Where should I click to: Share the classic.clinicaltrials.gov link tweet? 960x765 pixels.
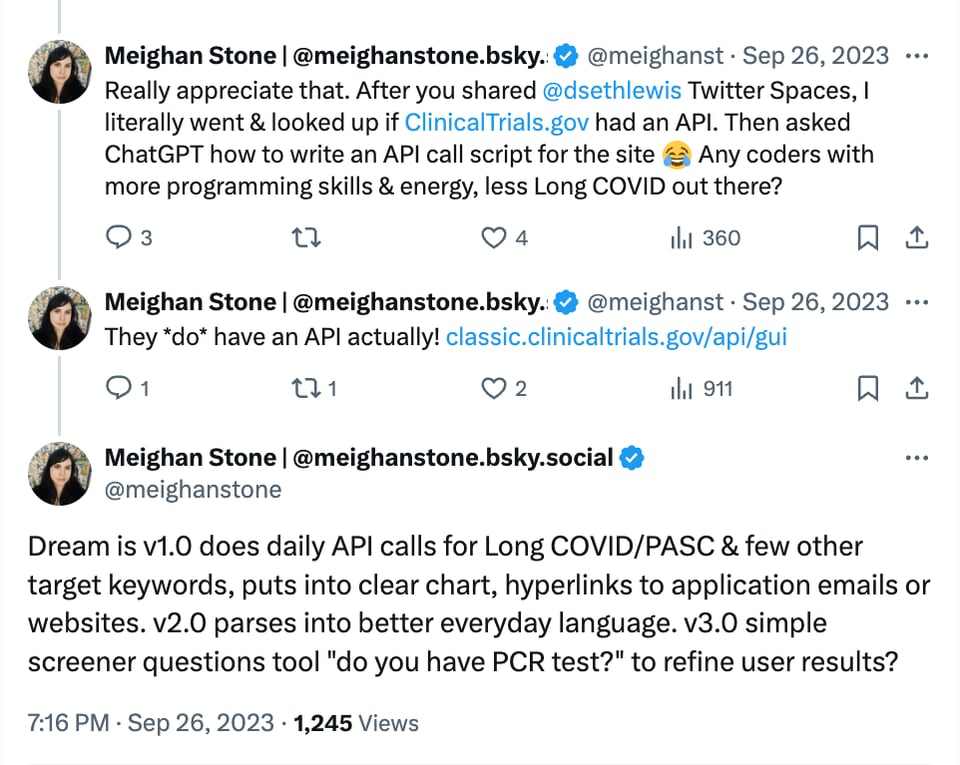916,389
